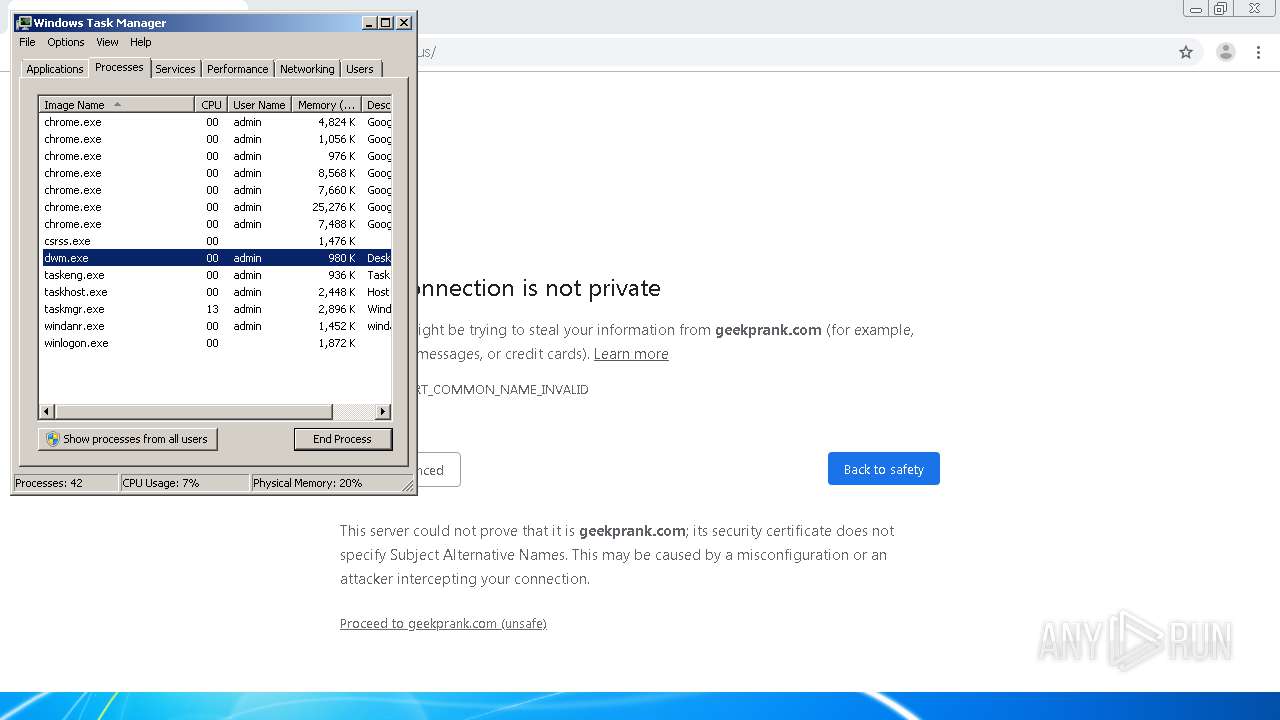Image resolution: width=1280 pixels, height=720 pixels.
Task: Bookmark this page with the star icon
Action: [1186, 52]
